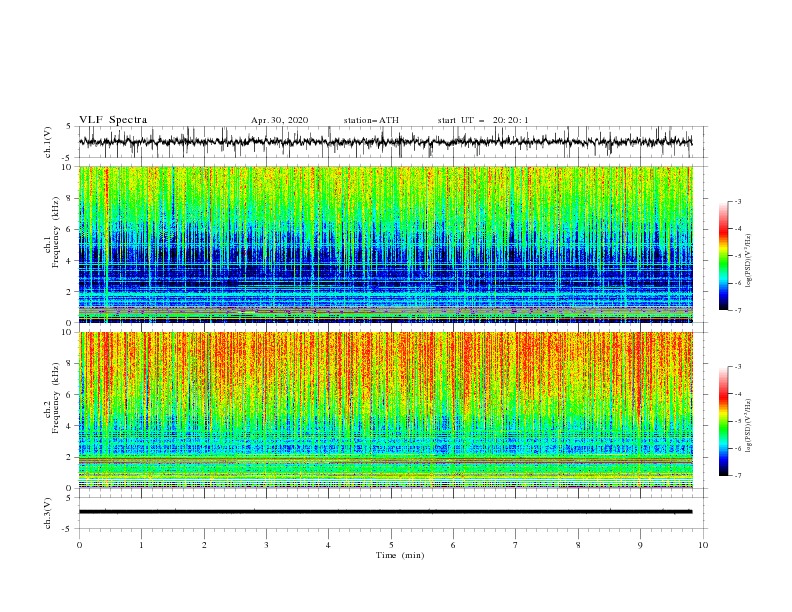Click time axis tick label '5'
Screen dimensions: 792x612
tap(391, 545)
